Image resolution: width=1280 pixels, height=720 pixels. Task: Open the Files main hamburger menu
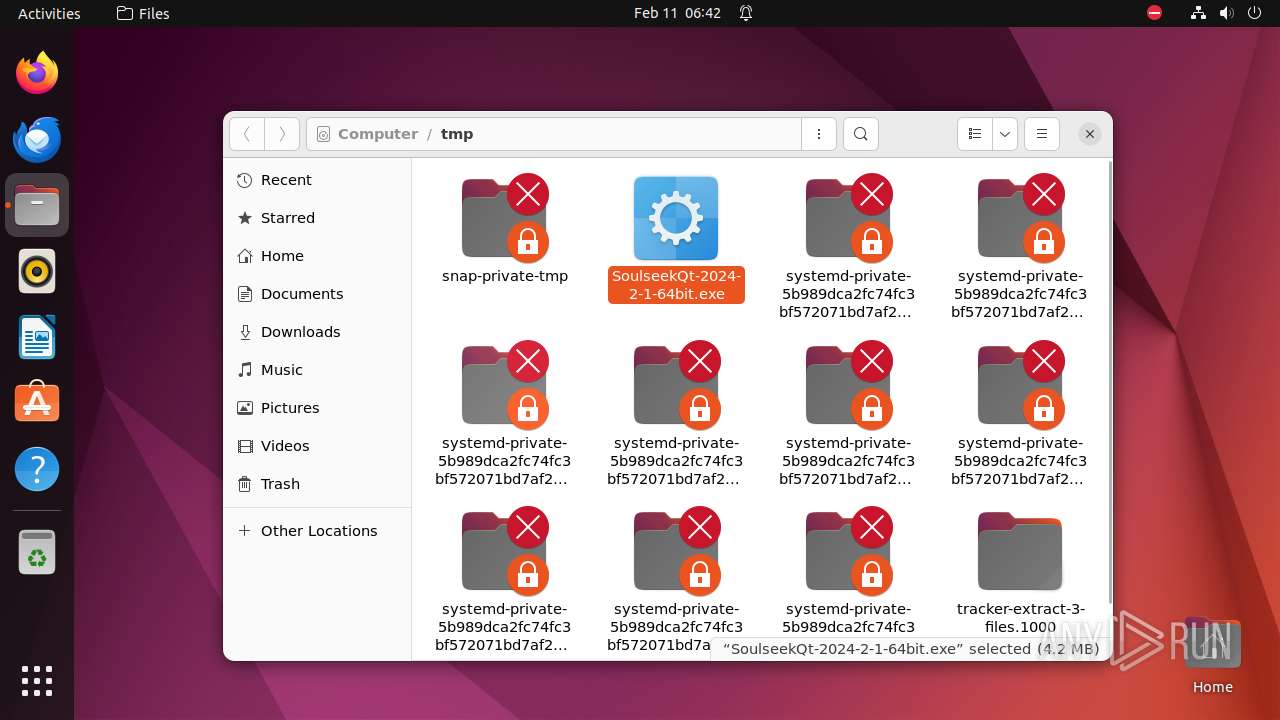(1041, 134)
